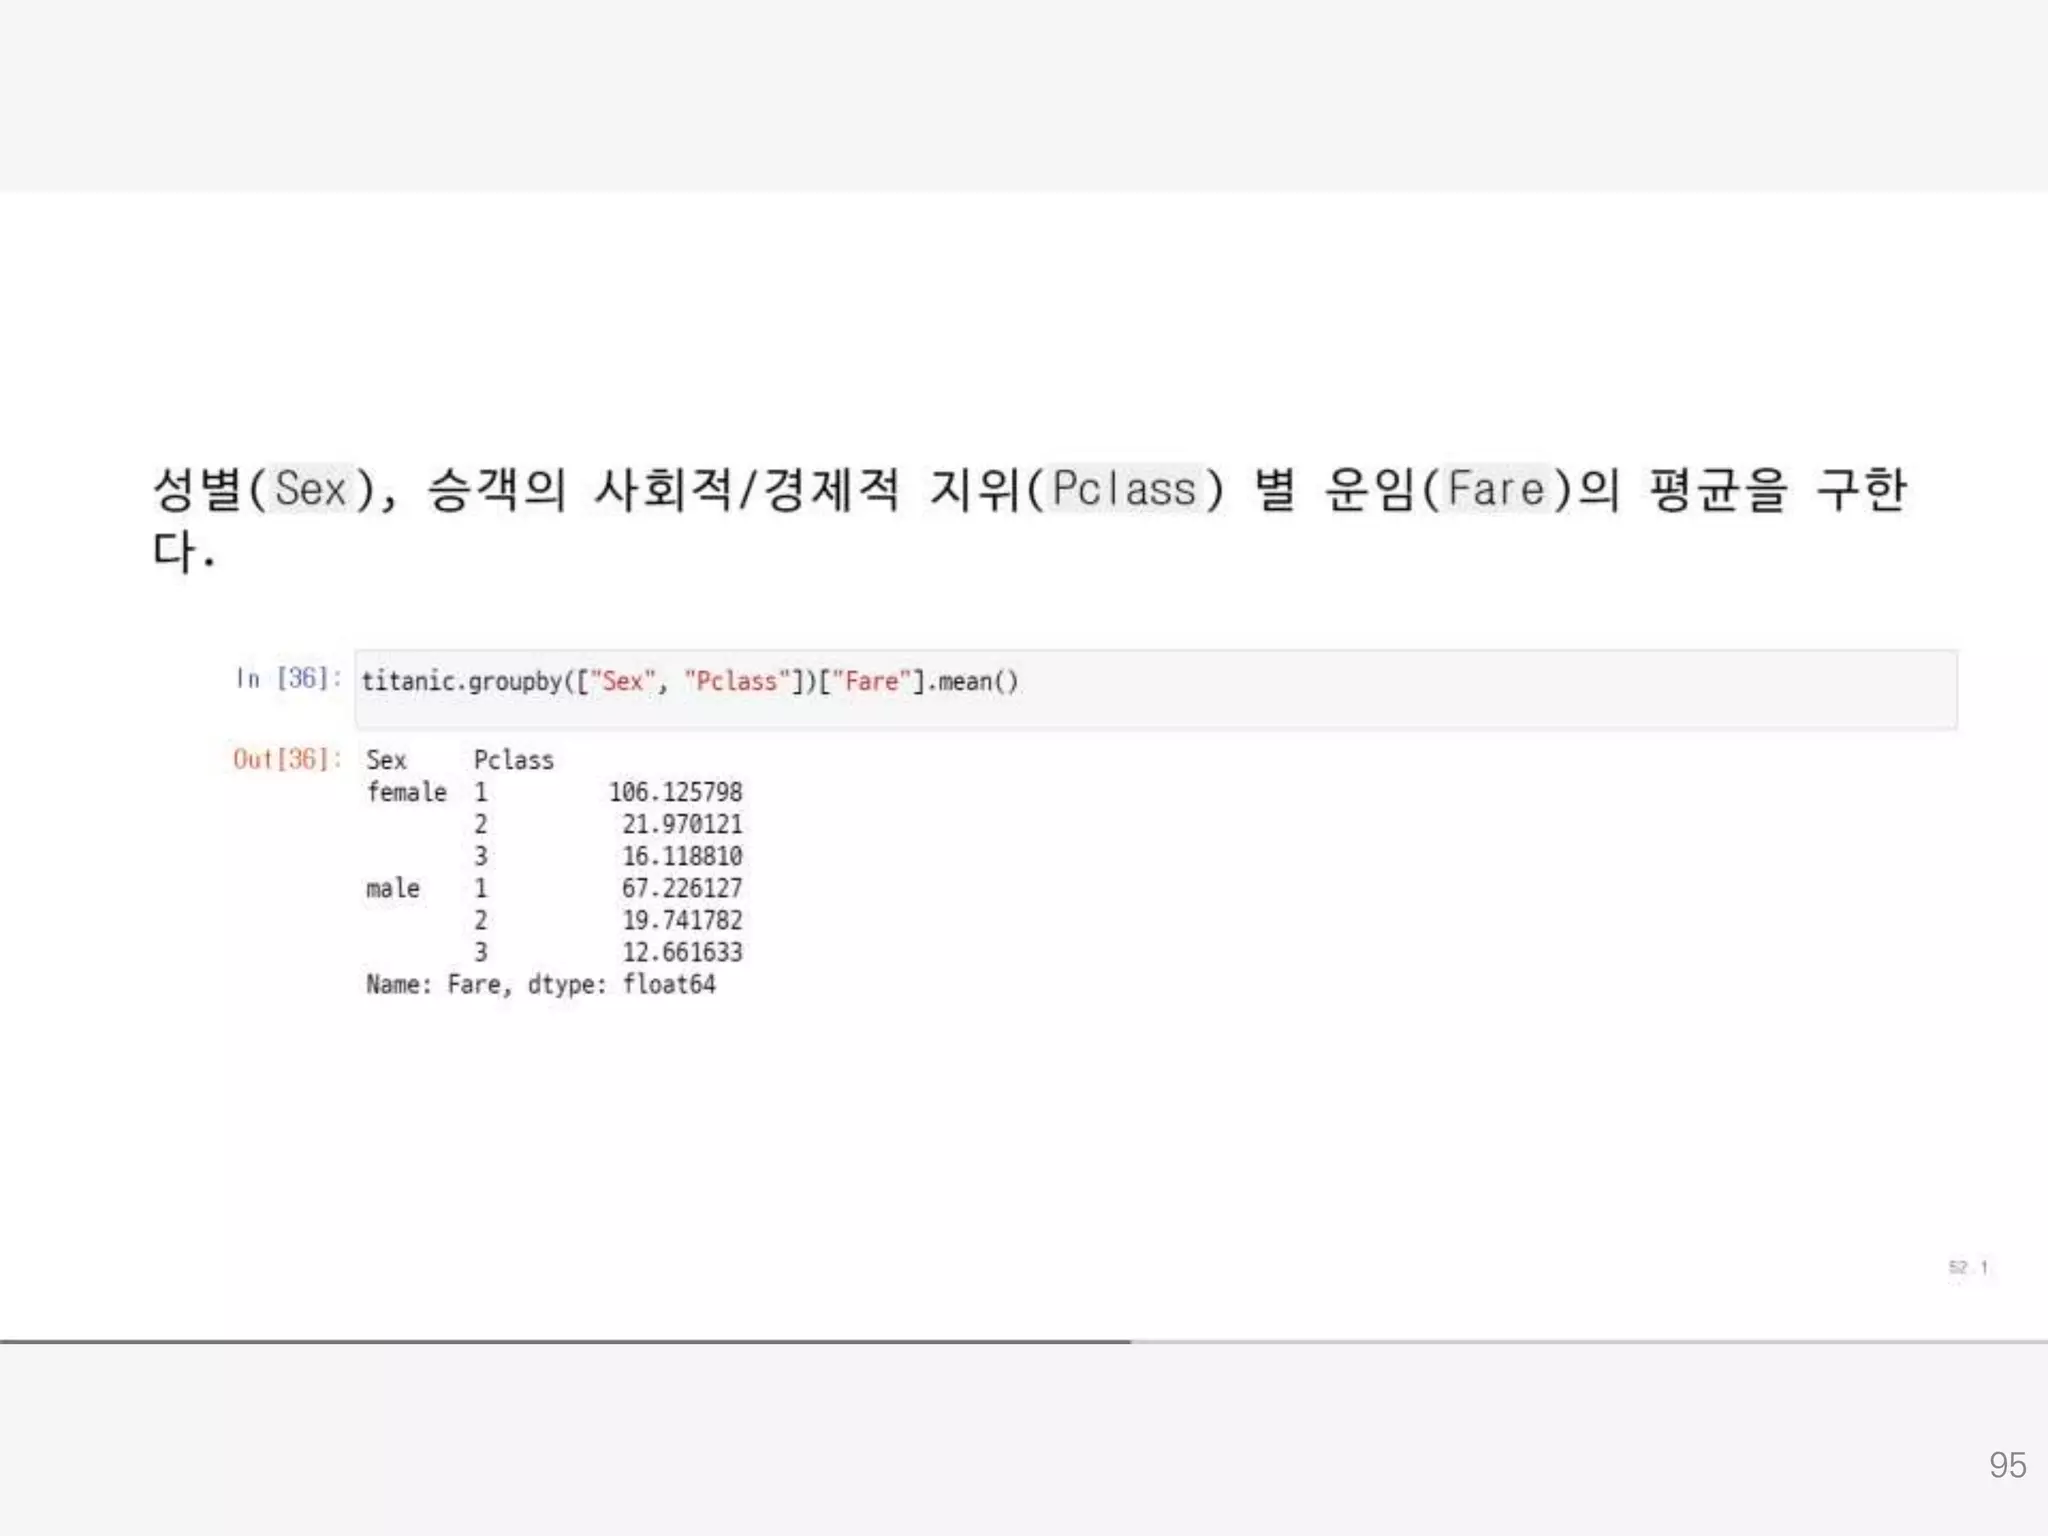Click the Out[36] output prompt label
This screenshot has width=2048, height=1536.
pyautogui.click(x=285, y=759)
